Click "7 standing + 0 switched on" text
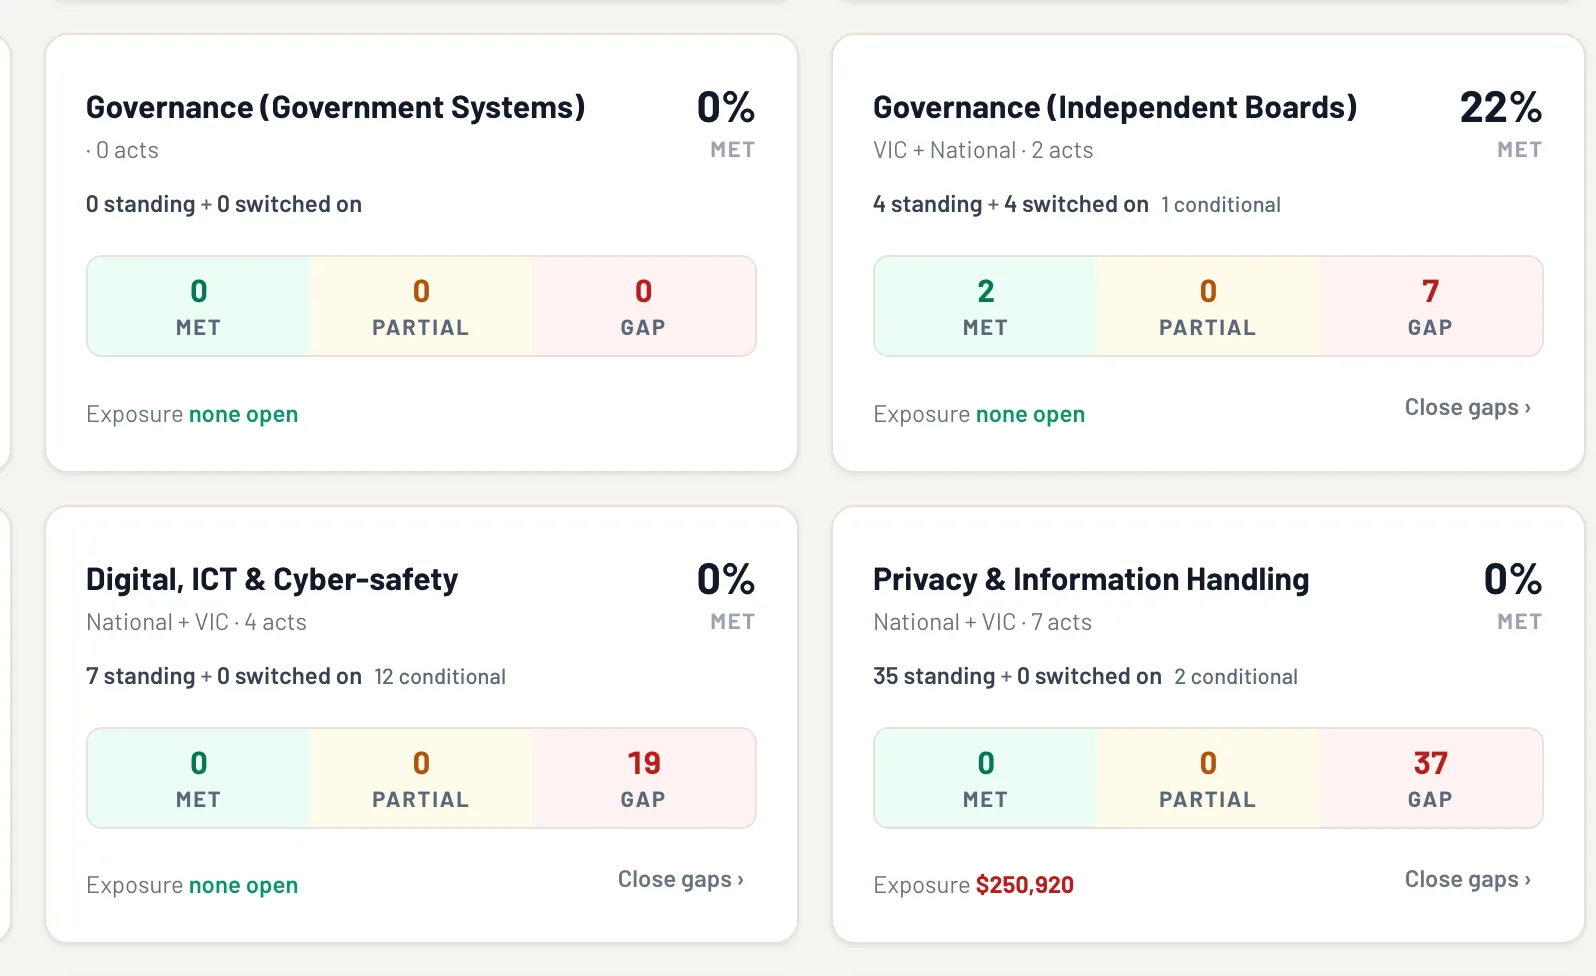Viewport: 1596px width, 976px height. click(224, 676)
